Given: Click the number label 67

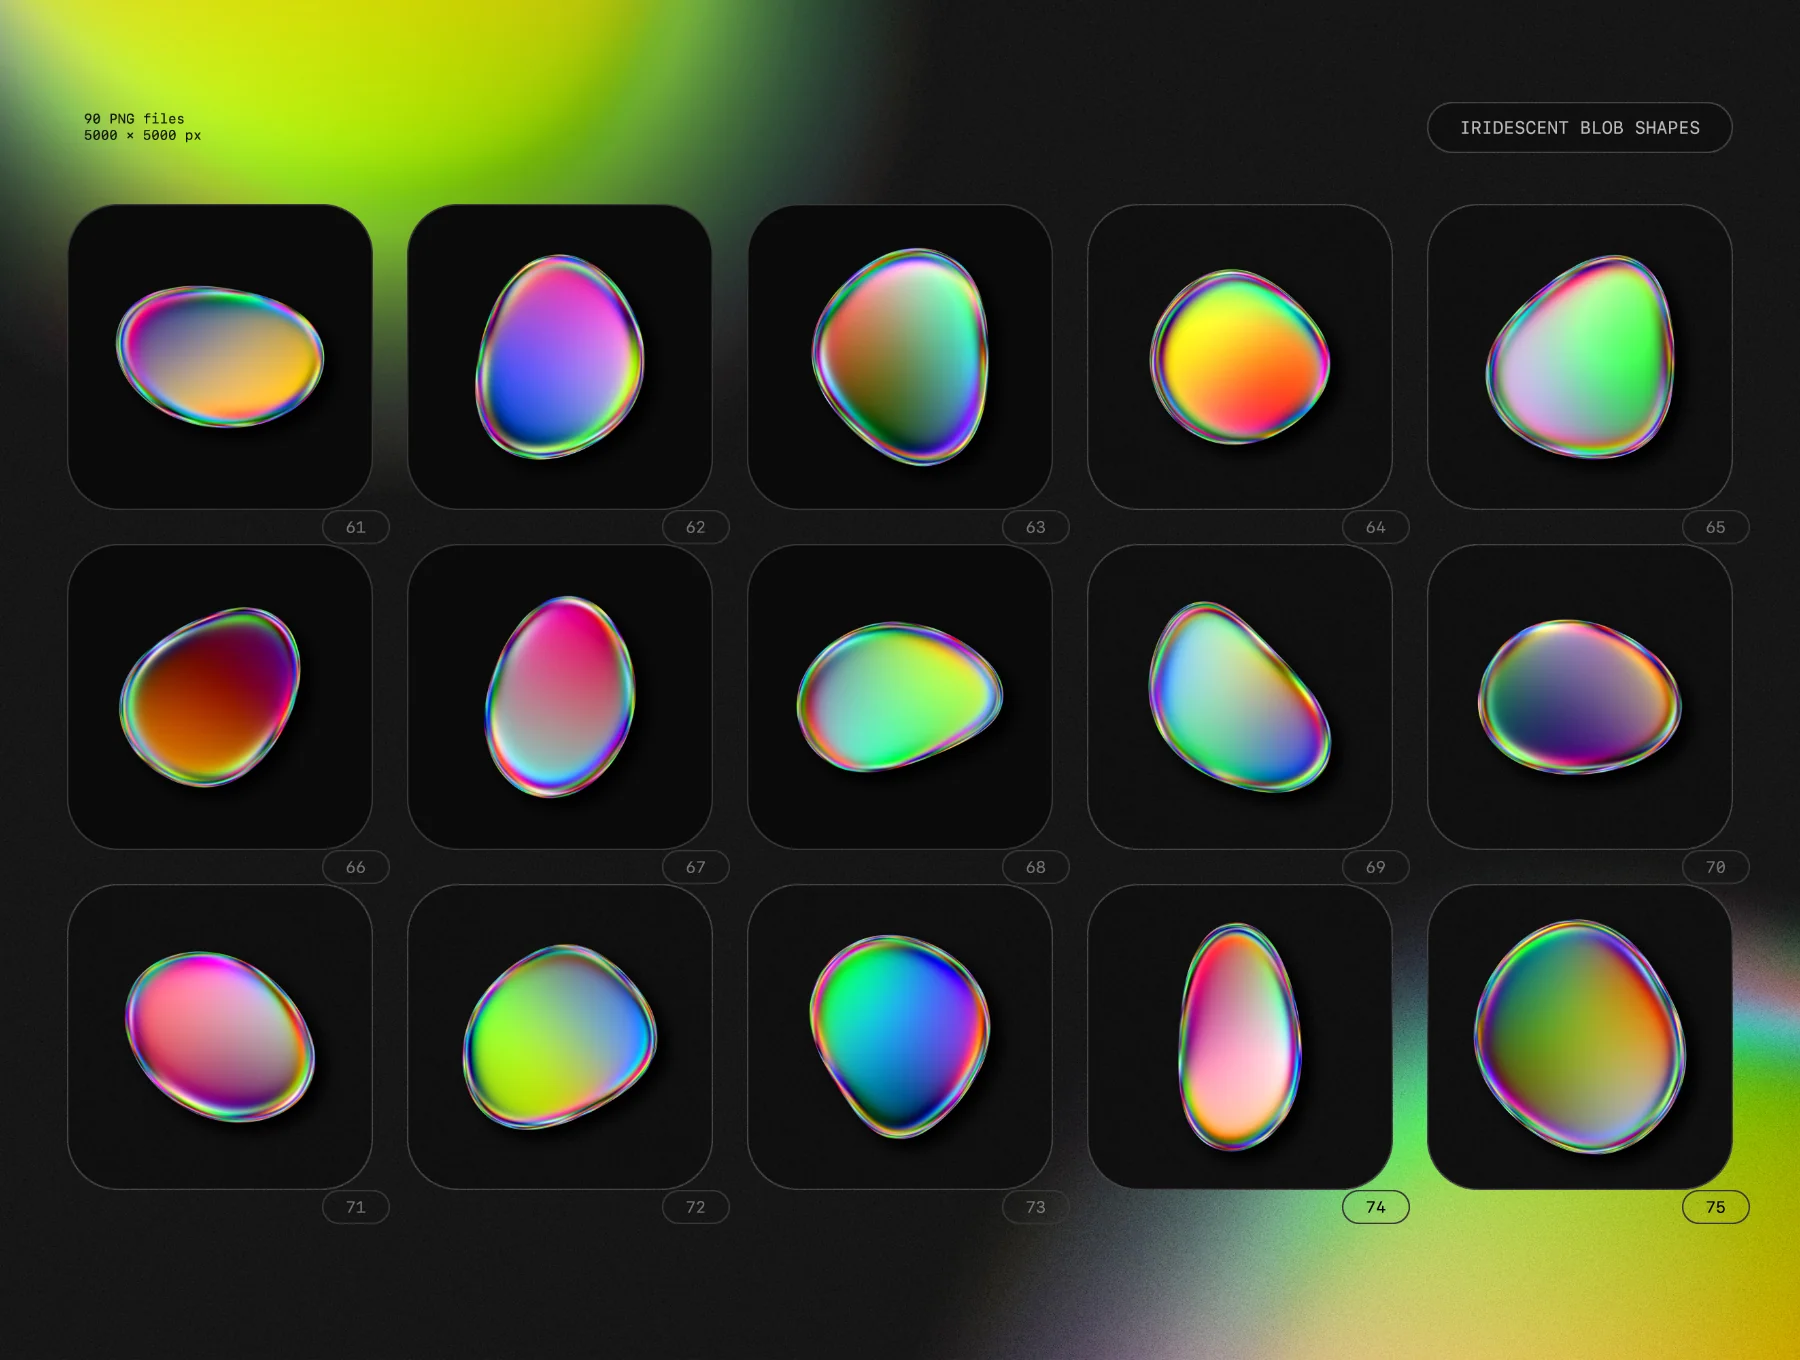Looking at the screenshot, I should tap(696, 867).
